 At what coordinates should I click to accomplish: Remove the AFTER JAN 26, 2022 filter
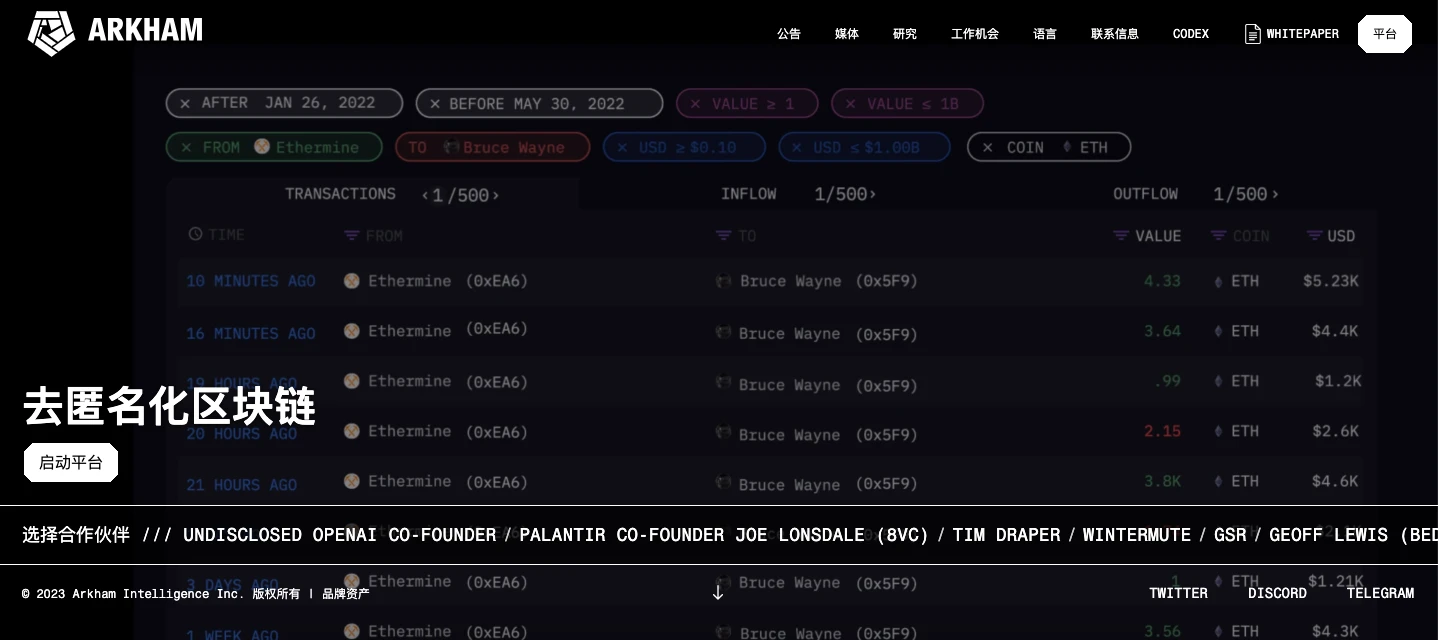(185, 103)
